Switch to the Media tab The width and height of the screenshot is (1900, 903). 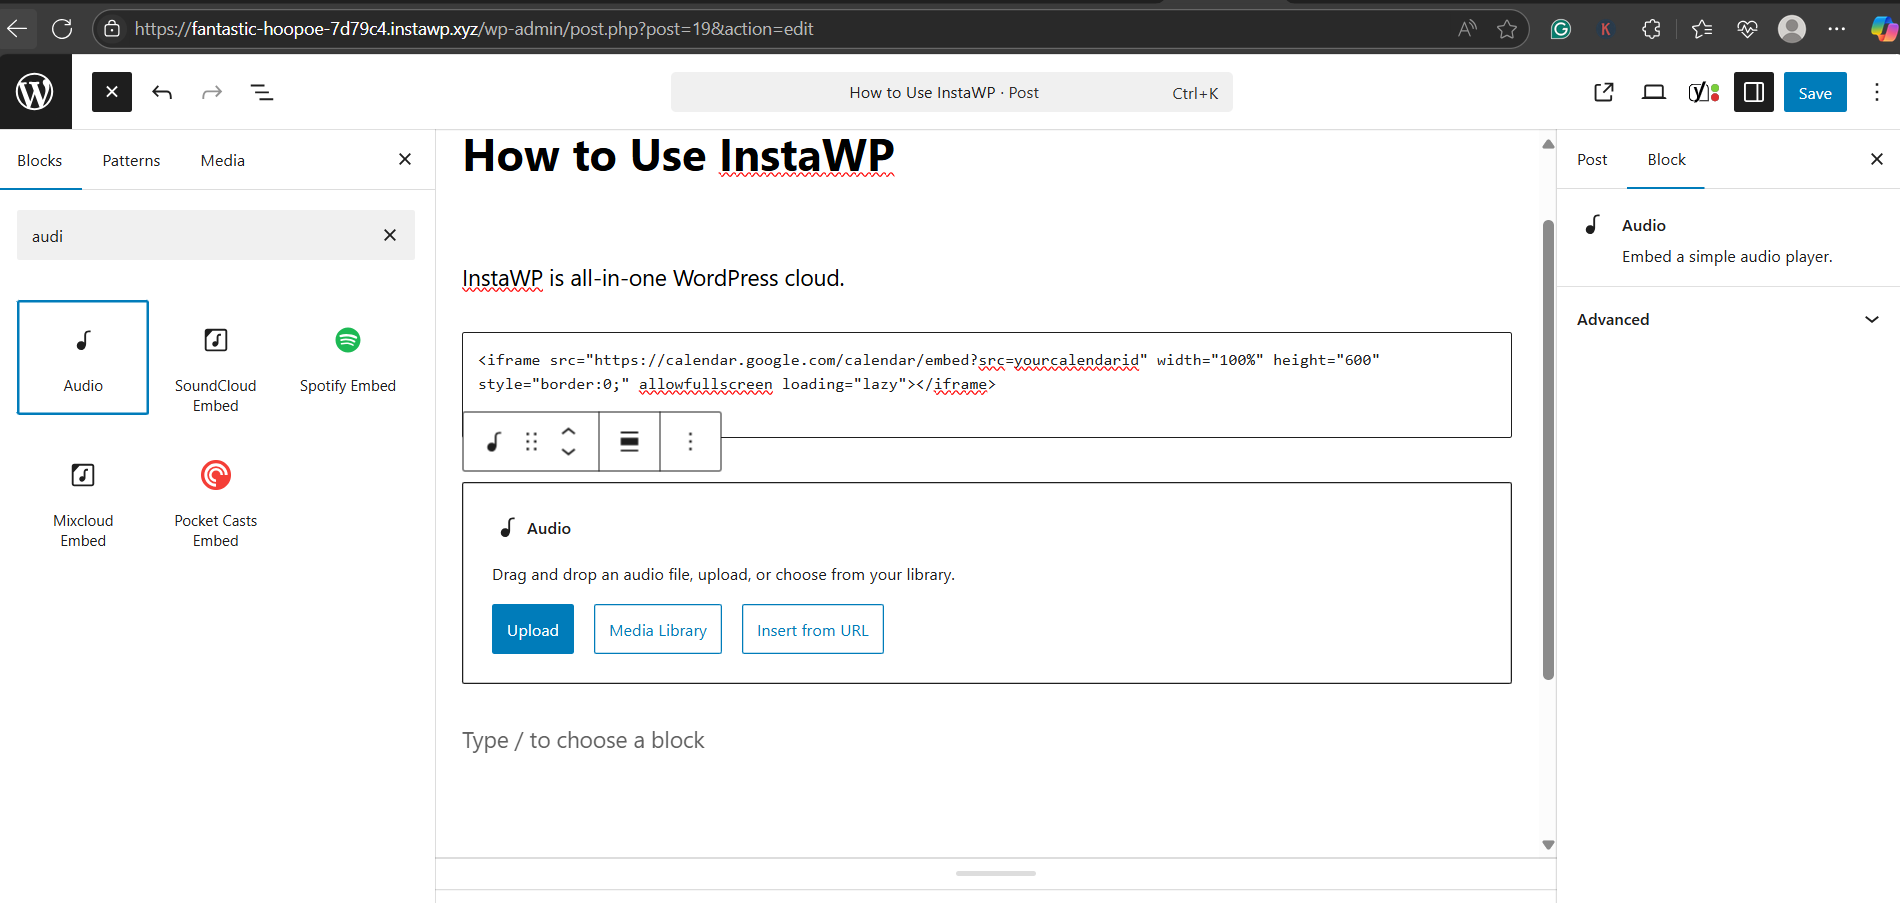(222, 160)
